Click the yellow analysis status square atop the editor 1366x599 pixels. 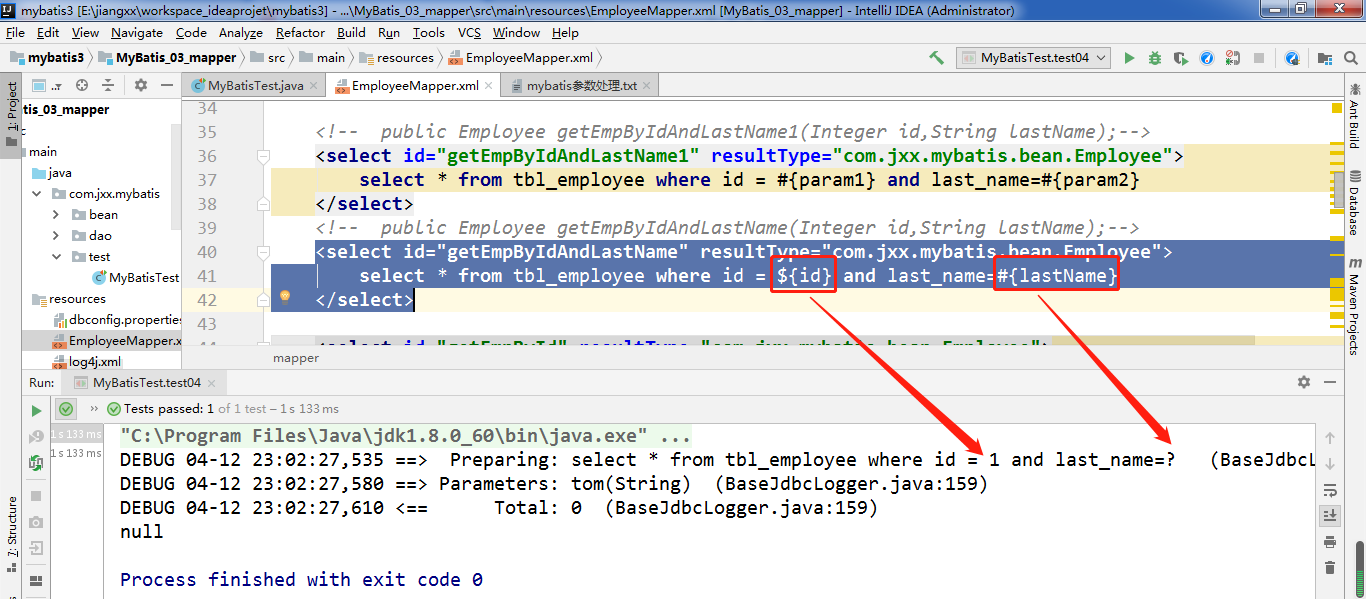click(1336, 108)
